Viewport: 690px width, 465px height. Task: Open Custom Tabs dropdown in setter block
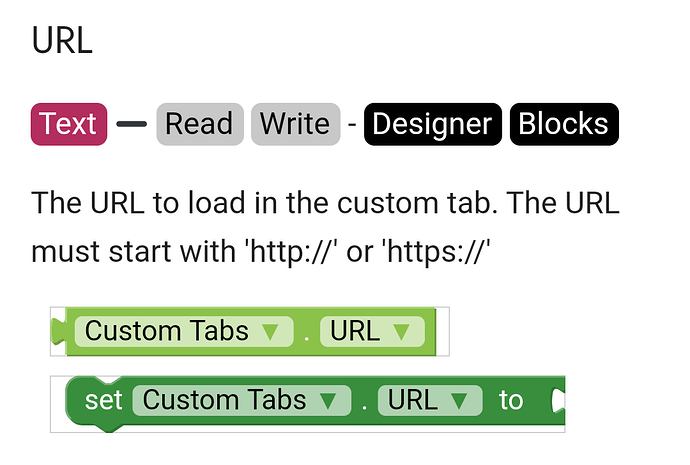click(242, 400)
